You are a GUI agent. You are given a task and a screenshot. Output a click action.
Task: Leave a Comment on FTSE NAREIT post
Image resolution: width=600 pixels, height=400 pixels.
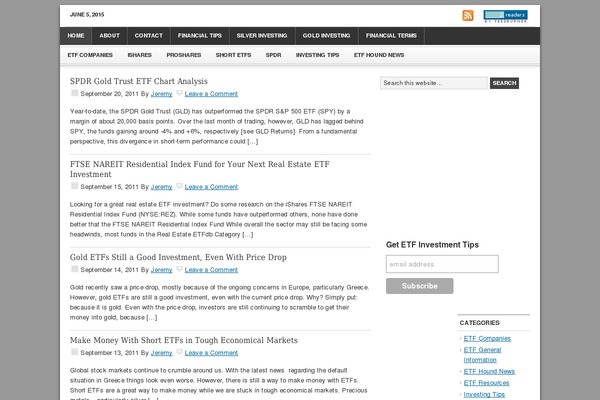[x=211, y=187]
